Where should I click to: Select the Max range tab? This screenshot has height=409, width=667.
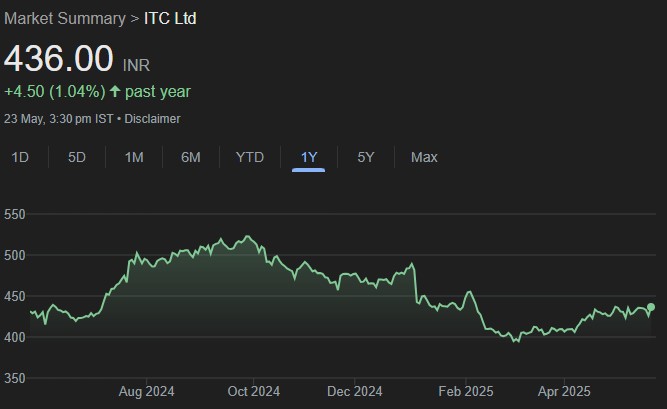pos(424,157)
